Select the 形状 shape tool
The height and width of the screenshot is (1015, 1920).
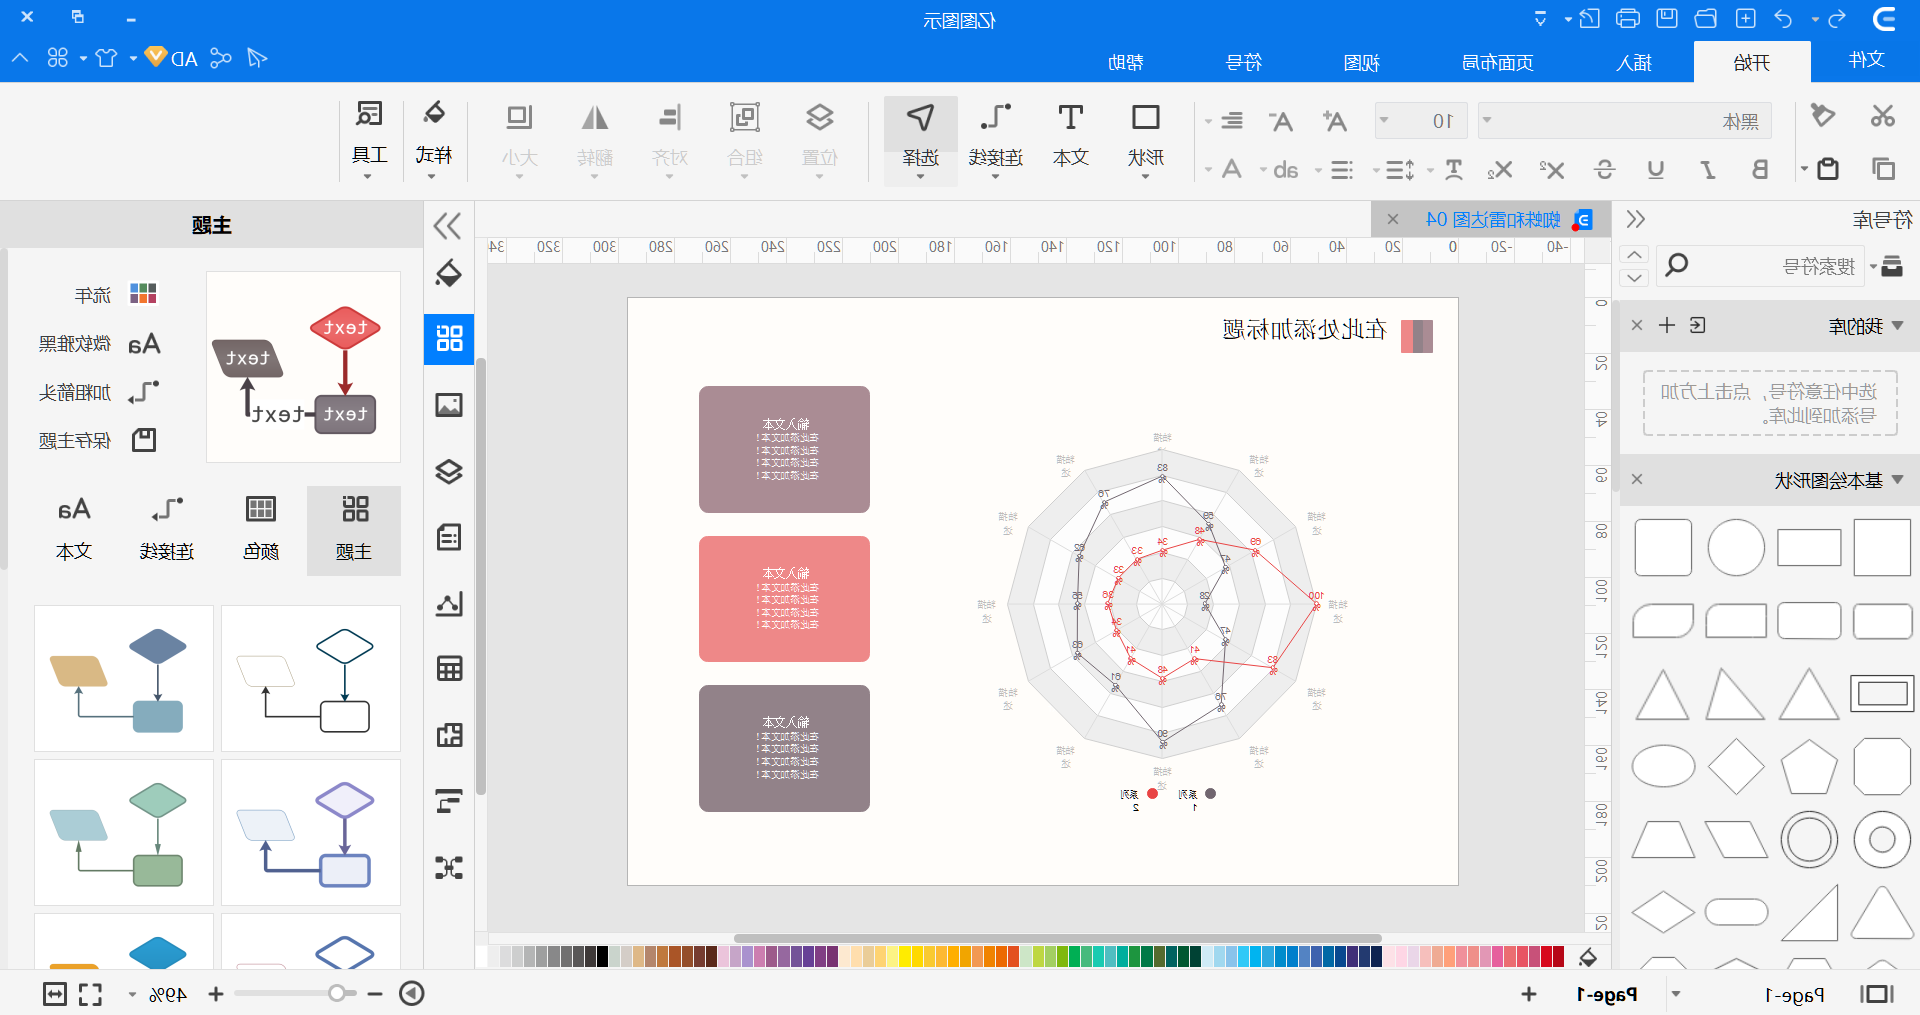click(x=1146, y=140)
